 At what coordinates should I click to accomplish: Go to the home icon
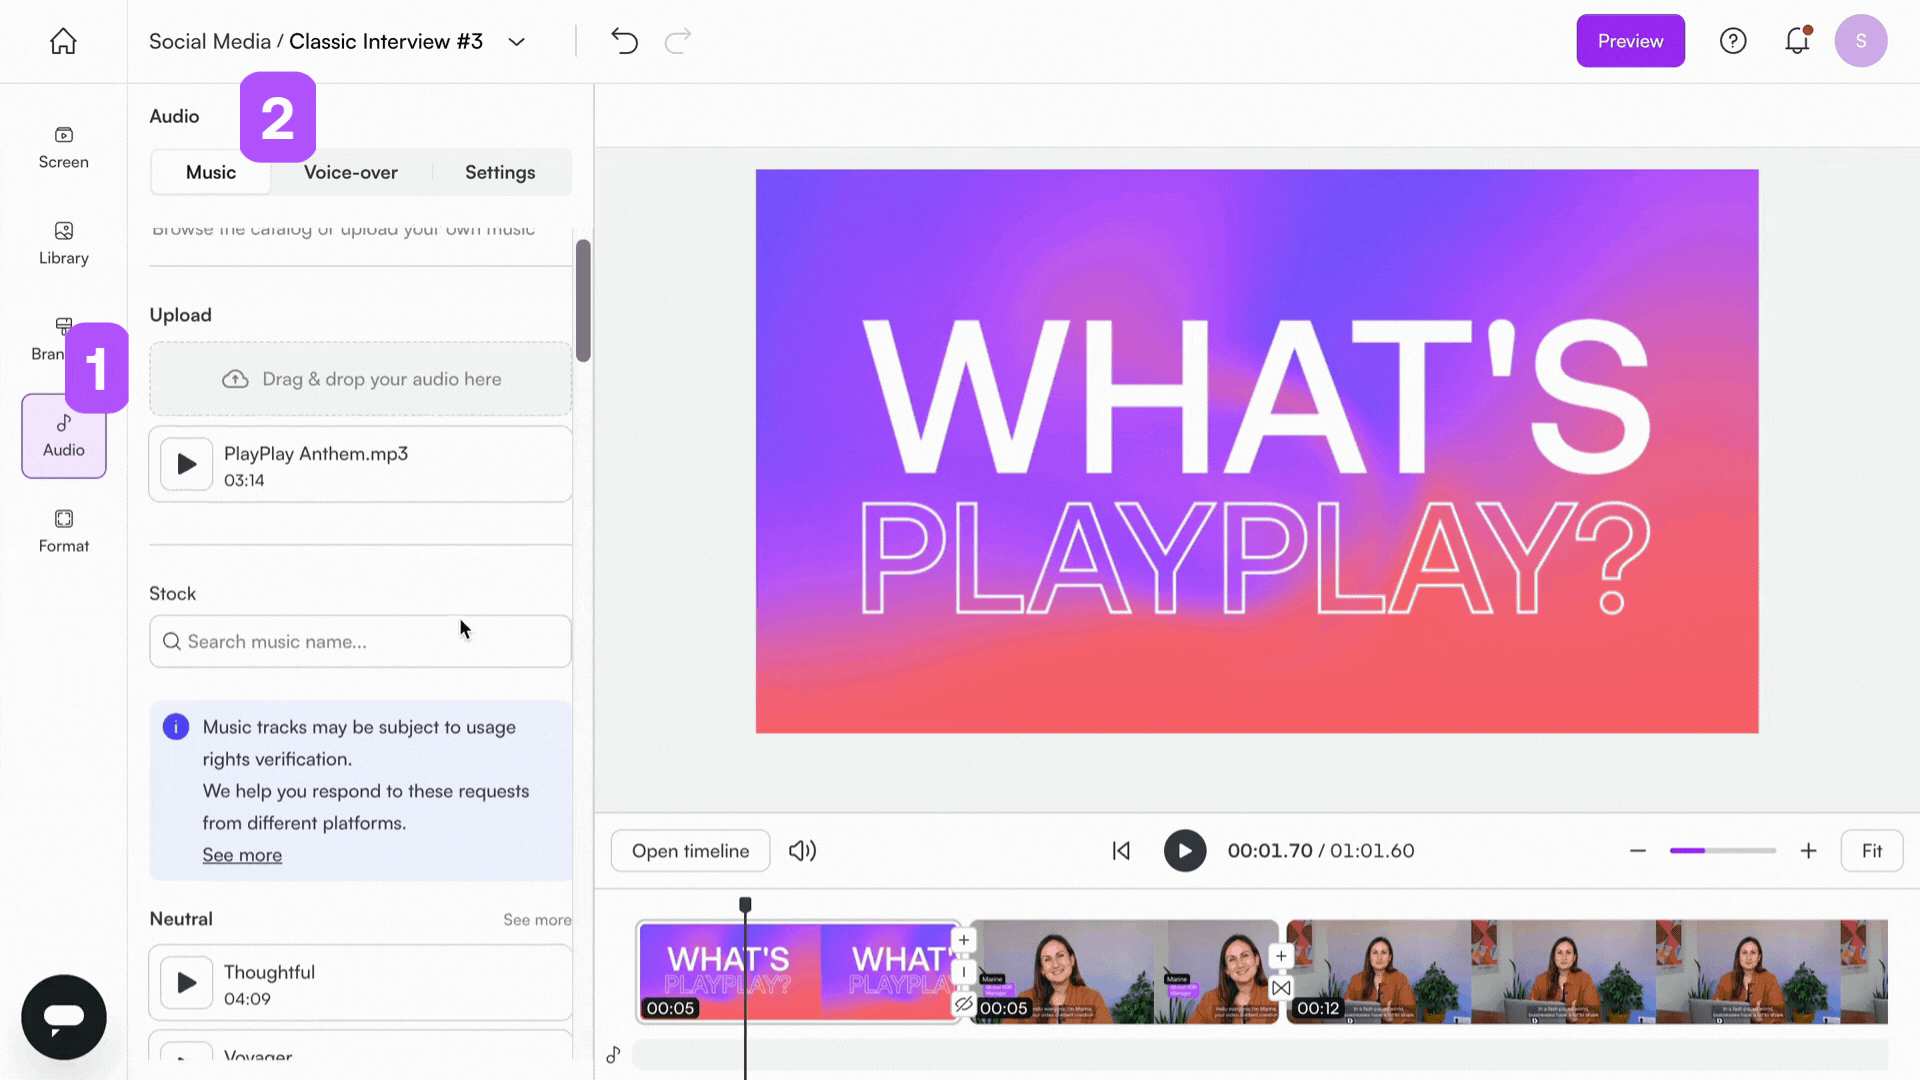63,41
